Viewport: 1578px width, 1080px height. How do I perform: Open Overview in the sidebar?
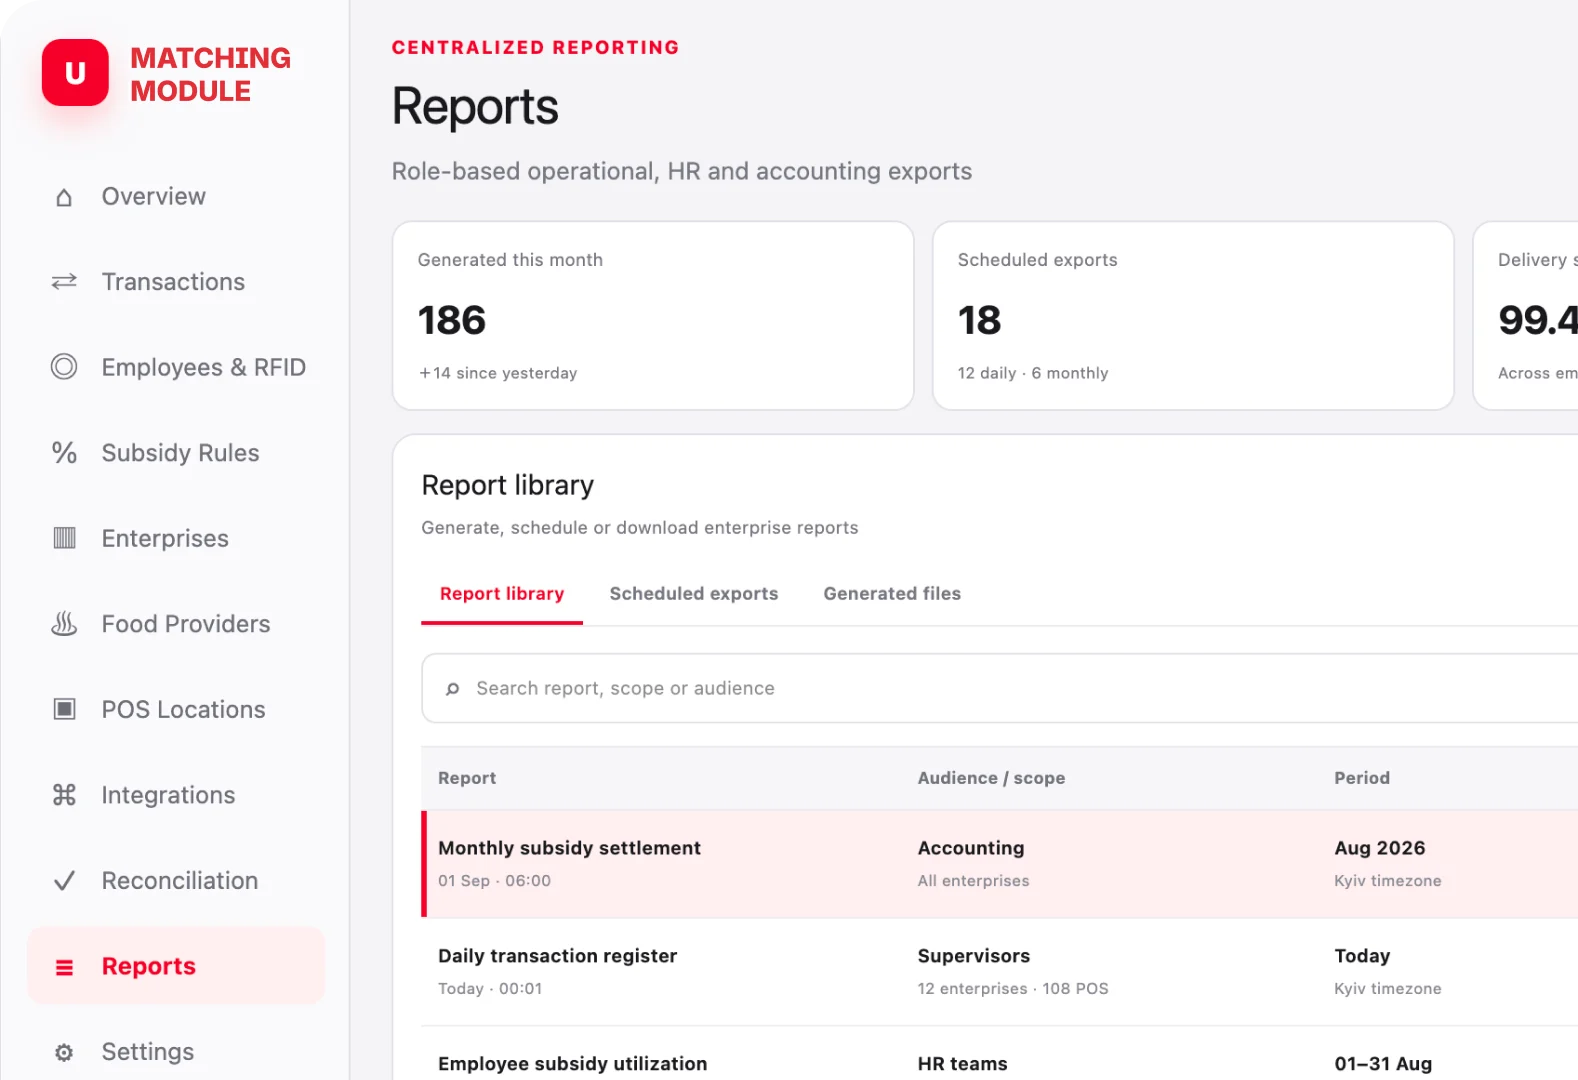(x=176, y=197)
